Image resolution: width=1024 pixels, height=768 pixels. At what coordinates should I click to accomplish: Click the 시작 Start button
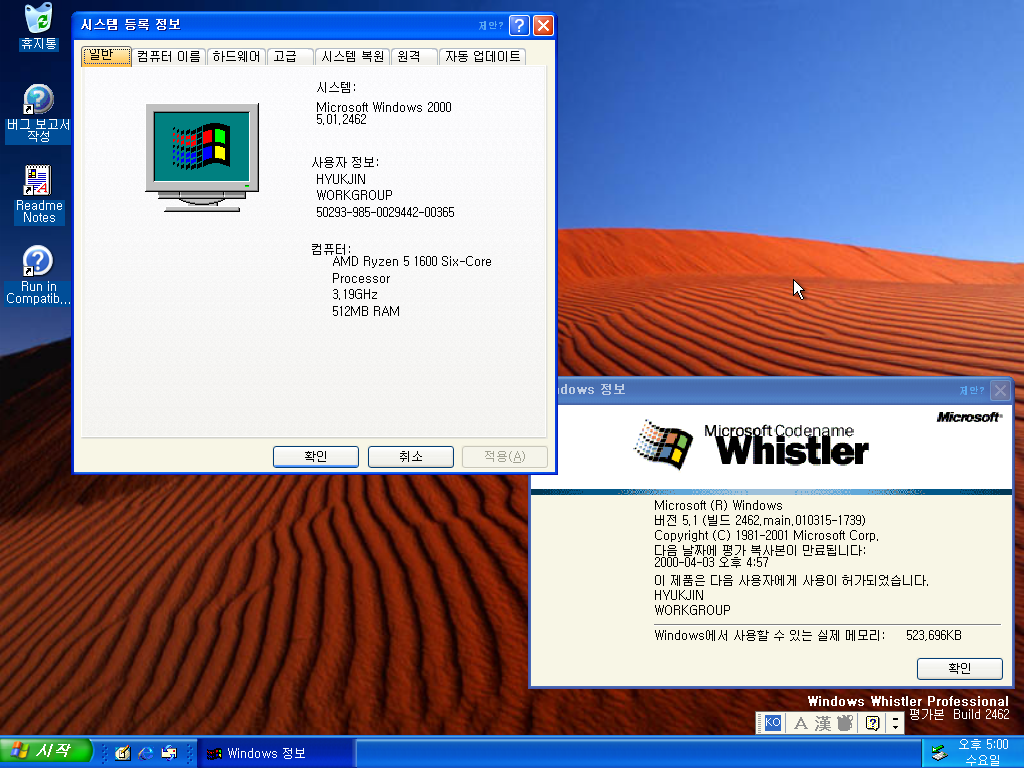tap(44, 751)
